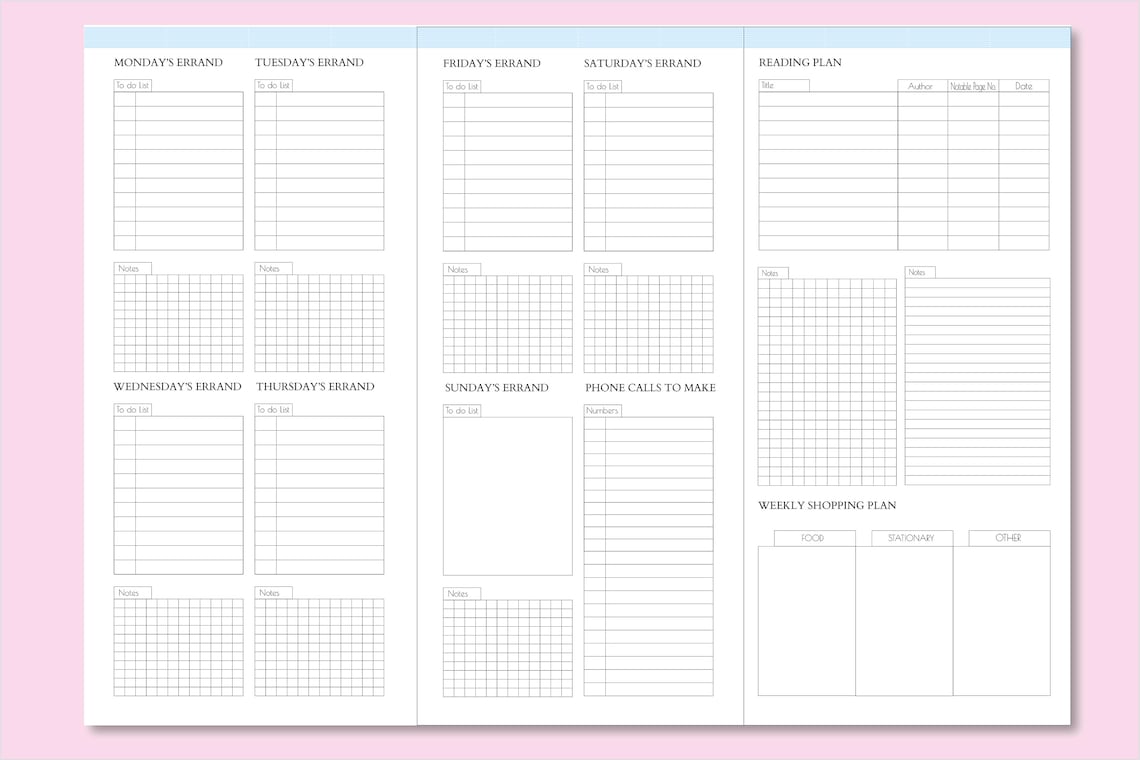Click the Numbers label above the calls list

coord(600,409)
